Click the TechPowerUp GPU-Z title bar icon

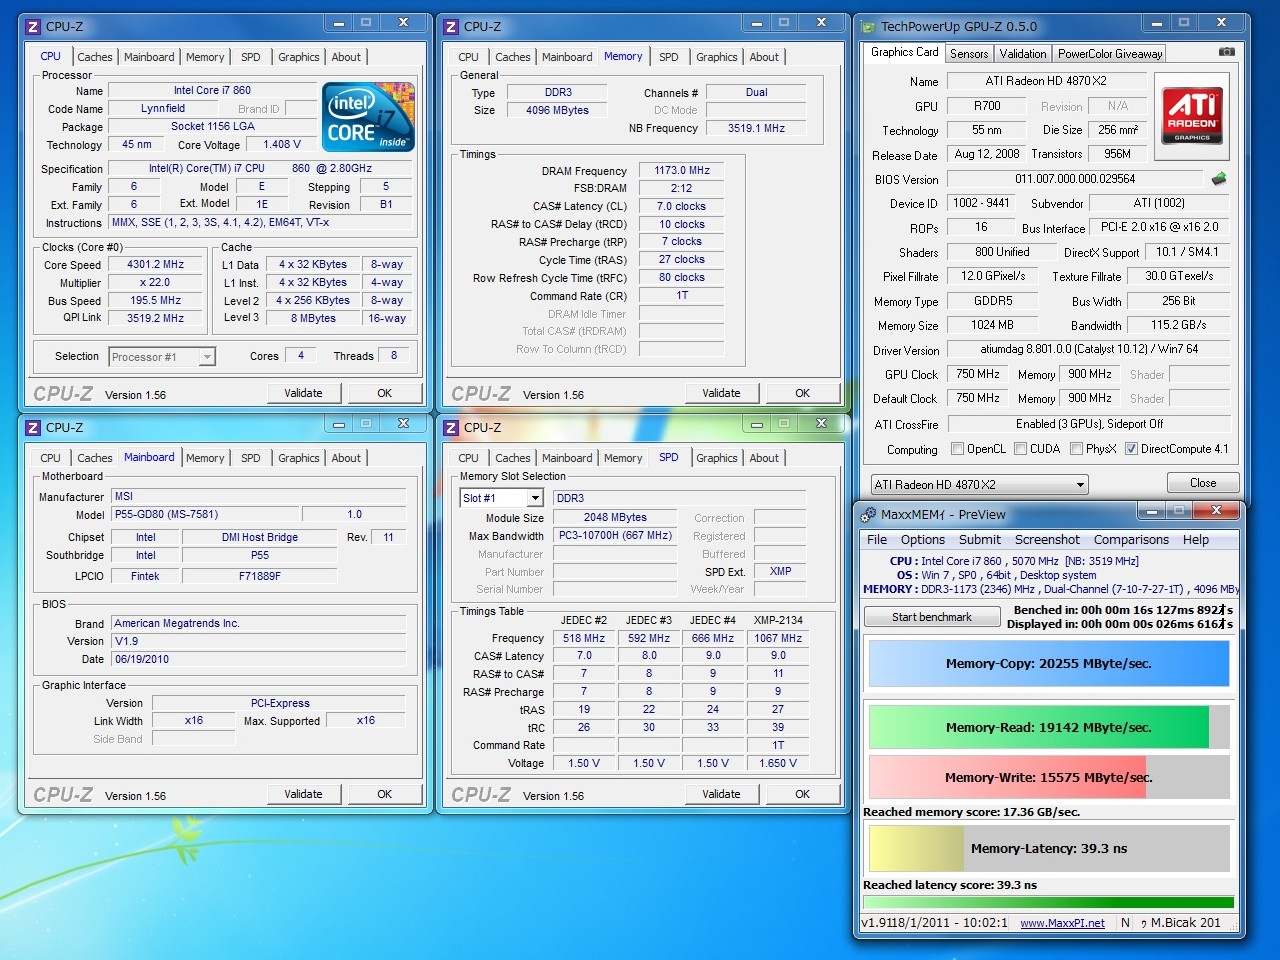(867, 26)
